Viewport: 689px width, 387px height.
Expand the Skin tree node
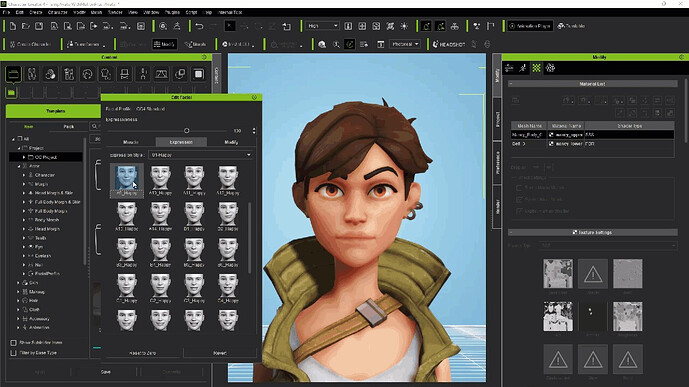pos(18,283)
